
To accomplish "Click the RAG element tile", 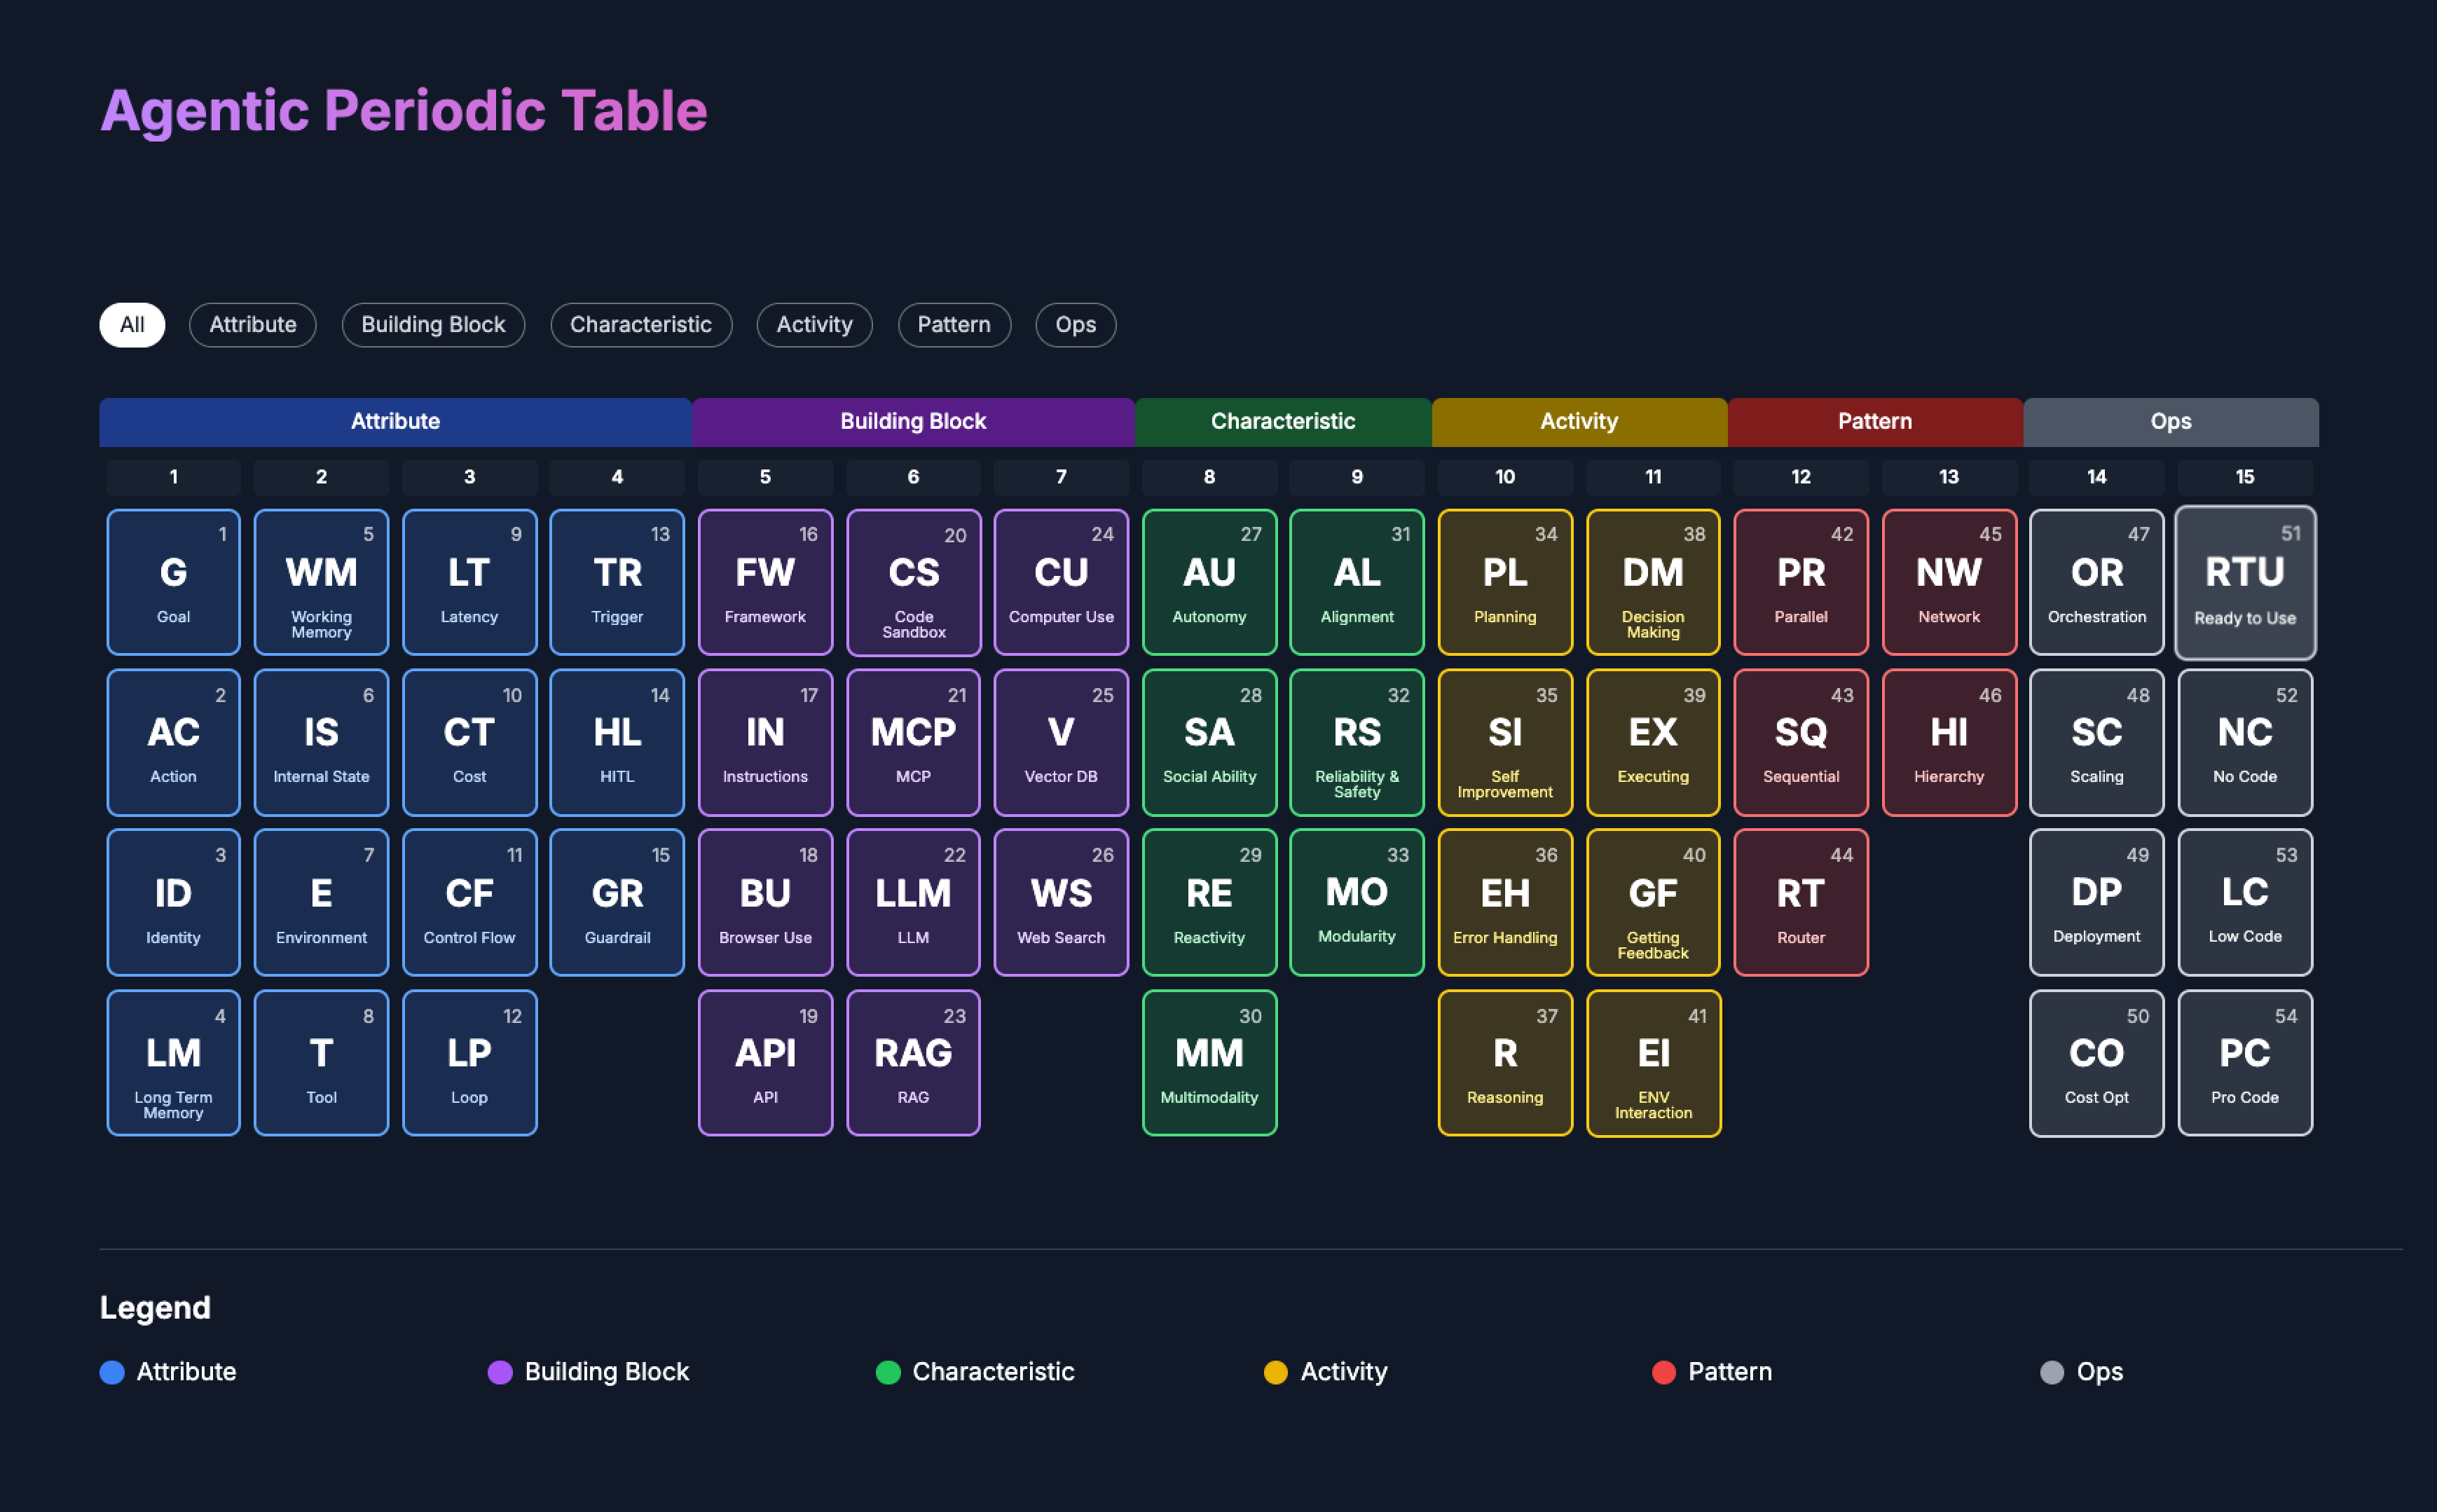I will click(913, 1062).
